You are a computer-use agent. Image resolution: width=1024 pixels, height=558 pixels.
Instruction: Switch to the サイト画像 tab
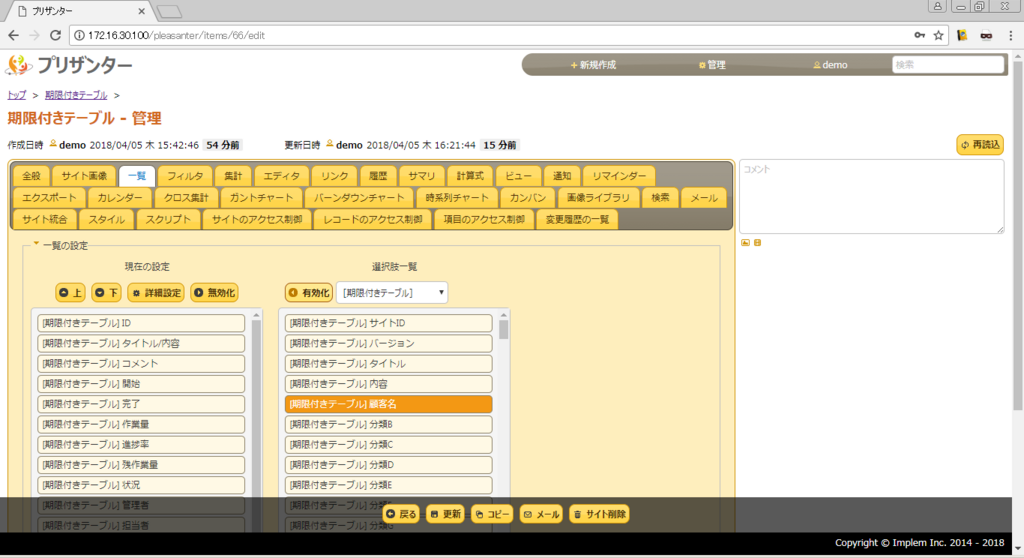[x=84, y=176]
